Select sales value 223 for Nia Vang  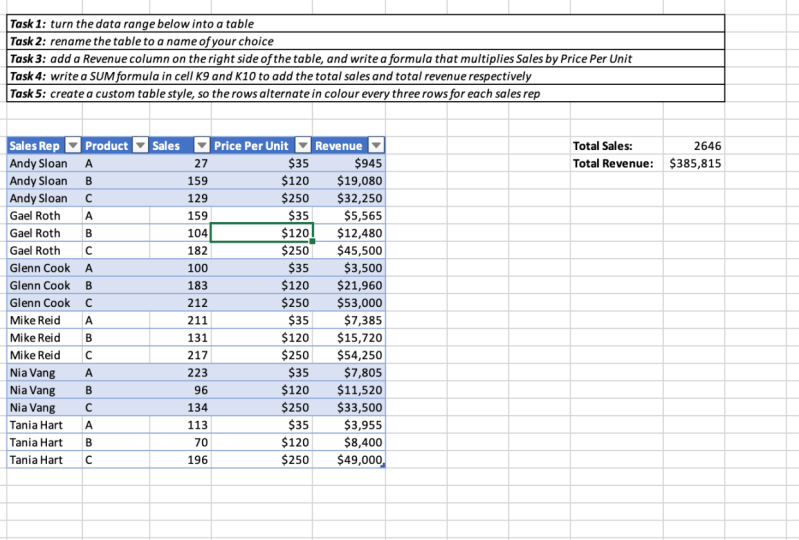pos(180,372)
